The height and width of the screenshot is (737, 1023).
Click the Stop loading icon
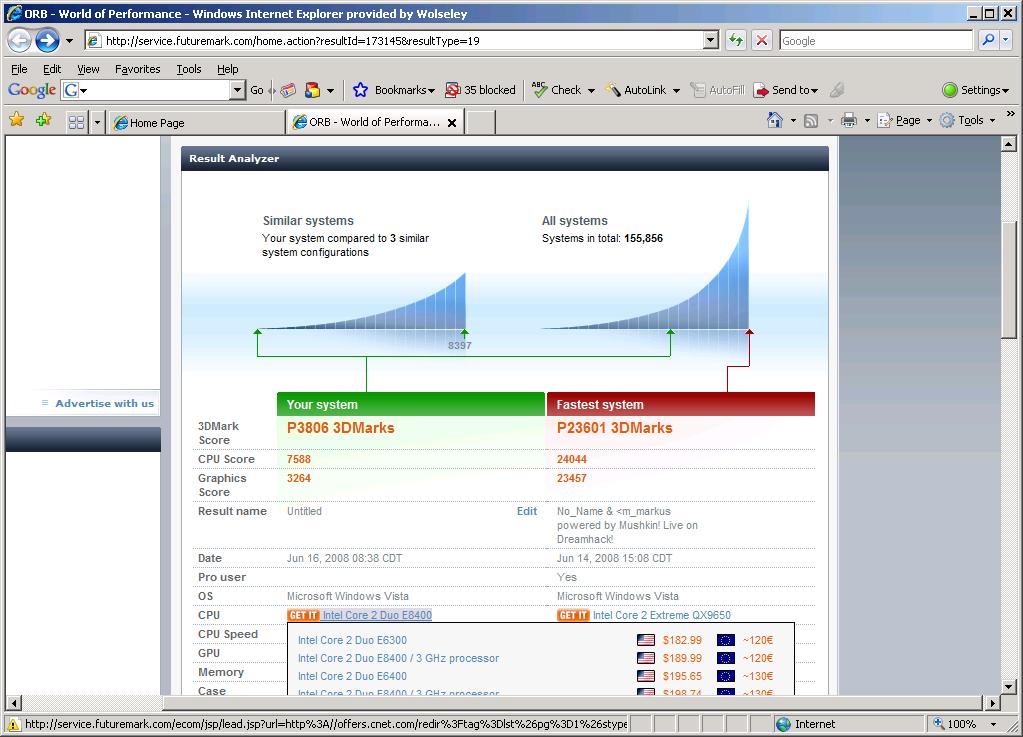click(x=762, y=41)
